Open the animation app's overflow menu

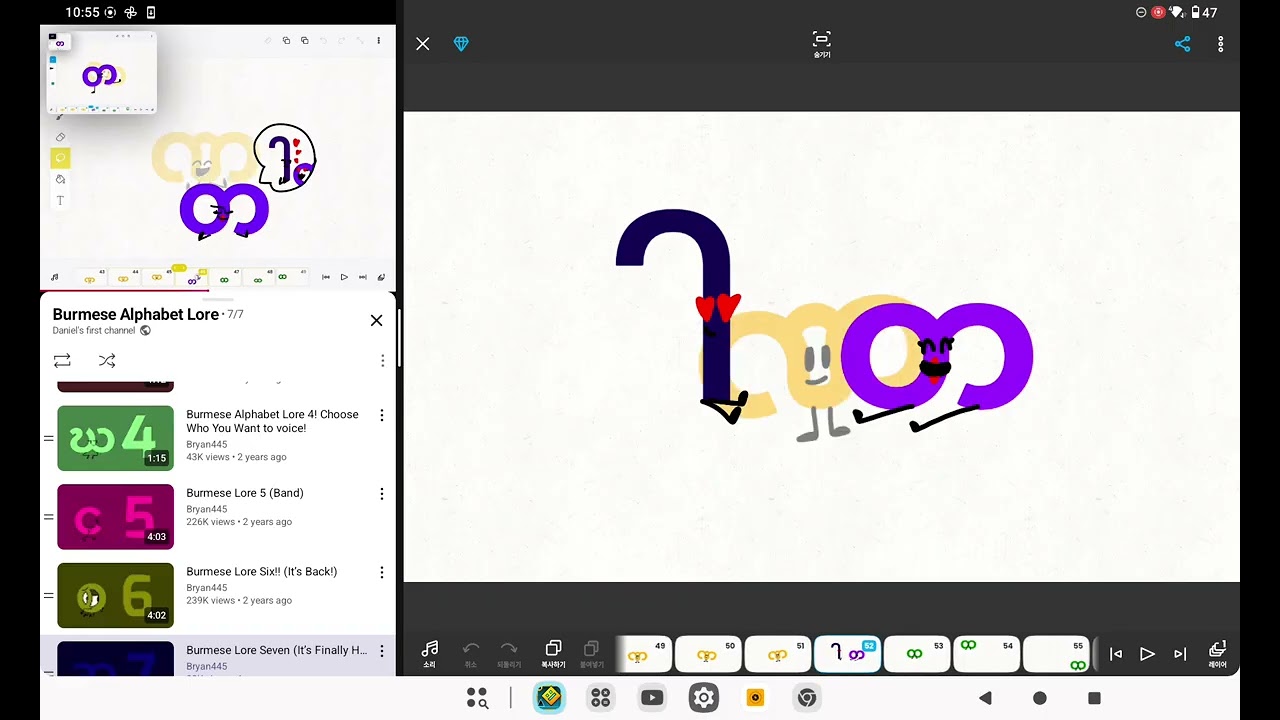(1220, 44)
